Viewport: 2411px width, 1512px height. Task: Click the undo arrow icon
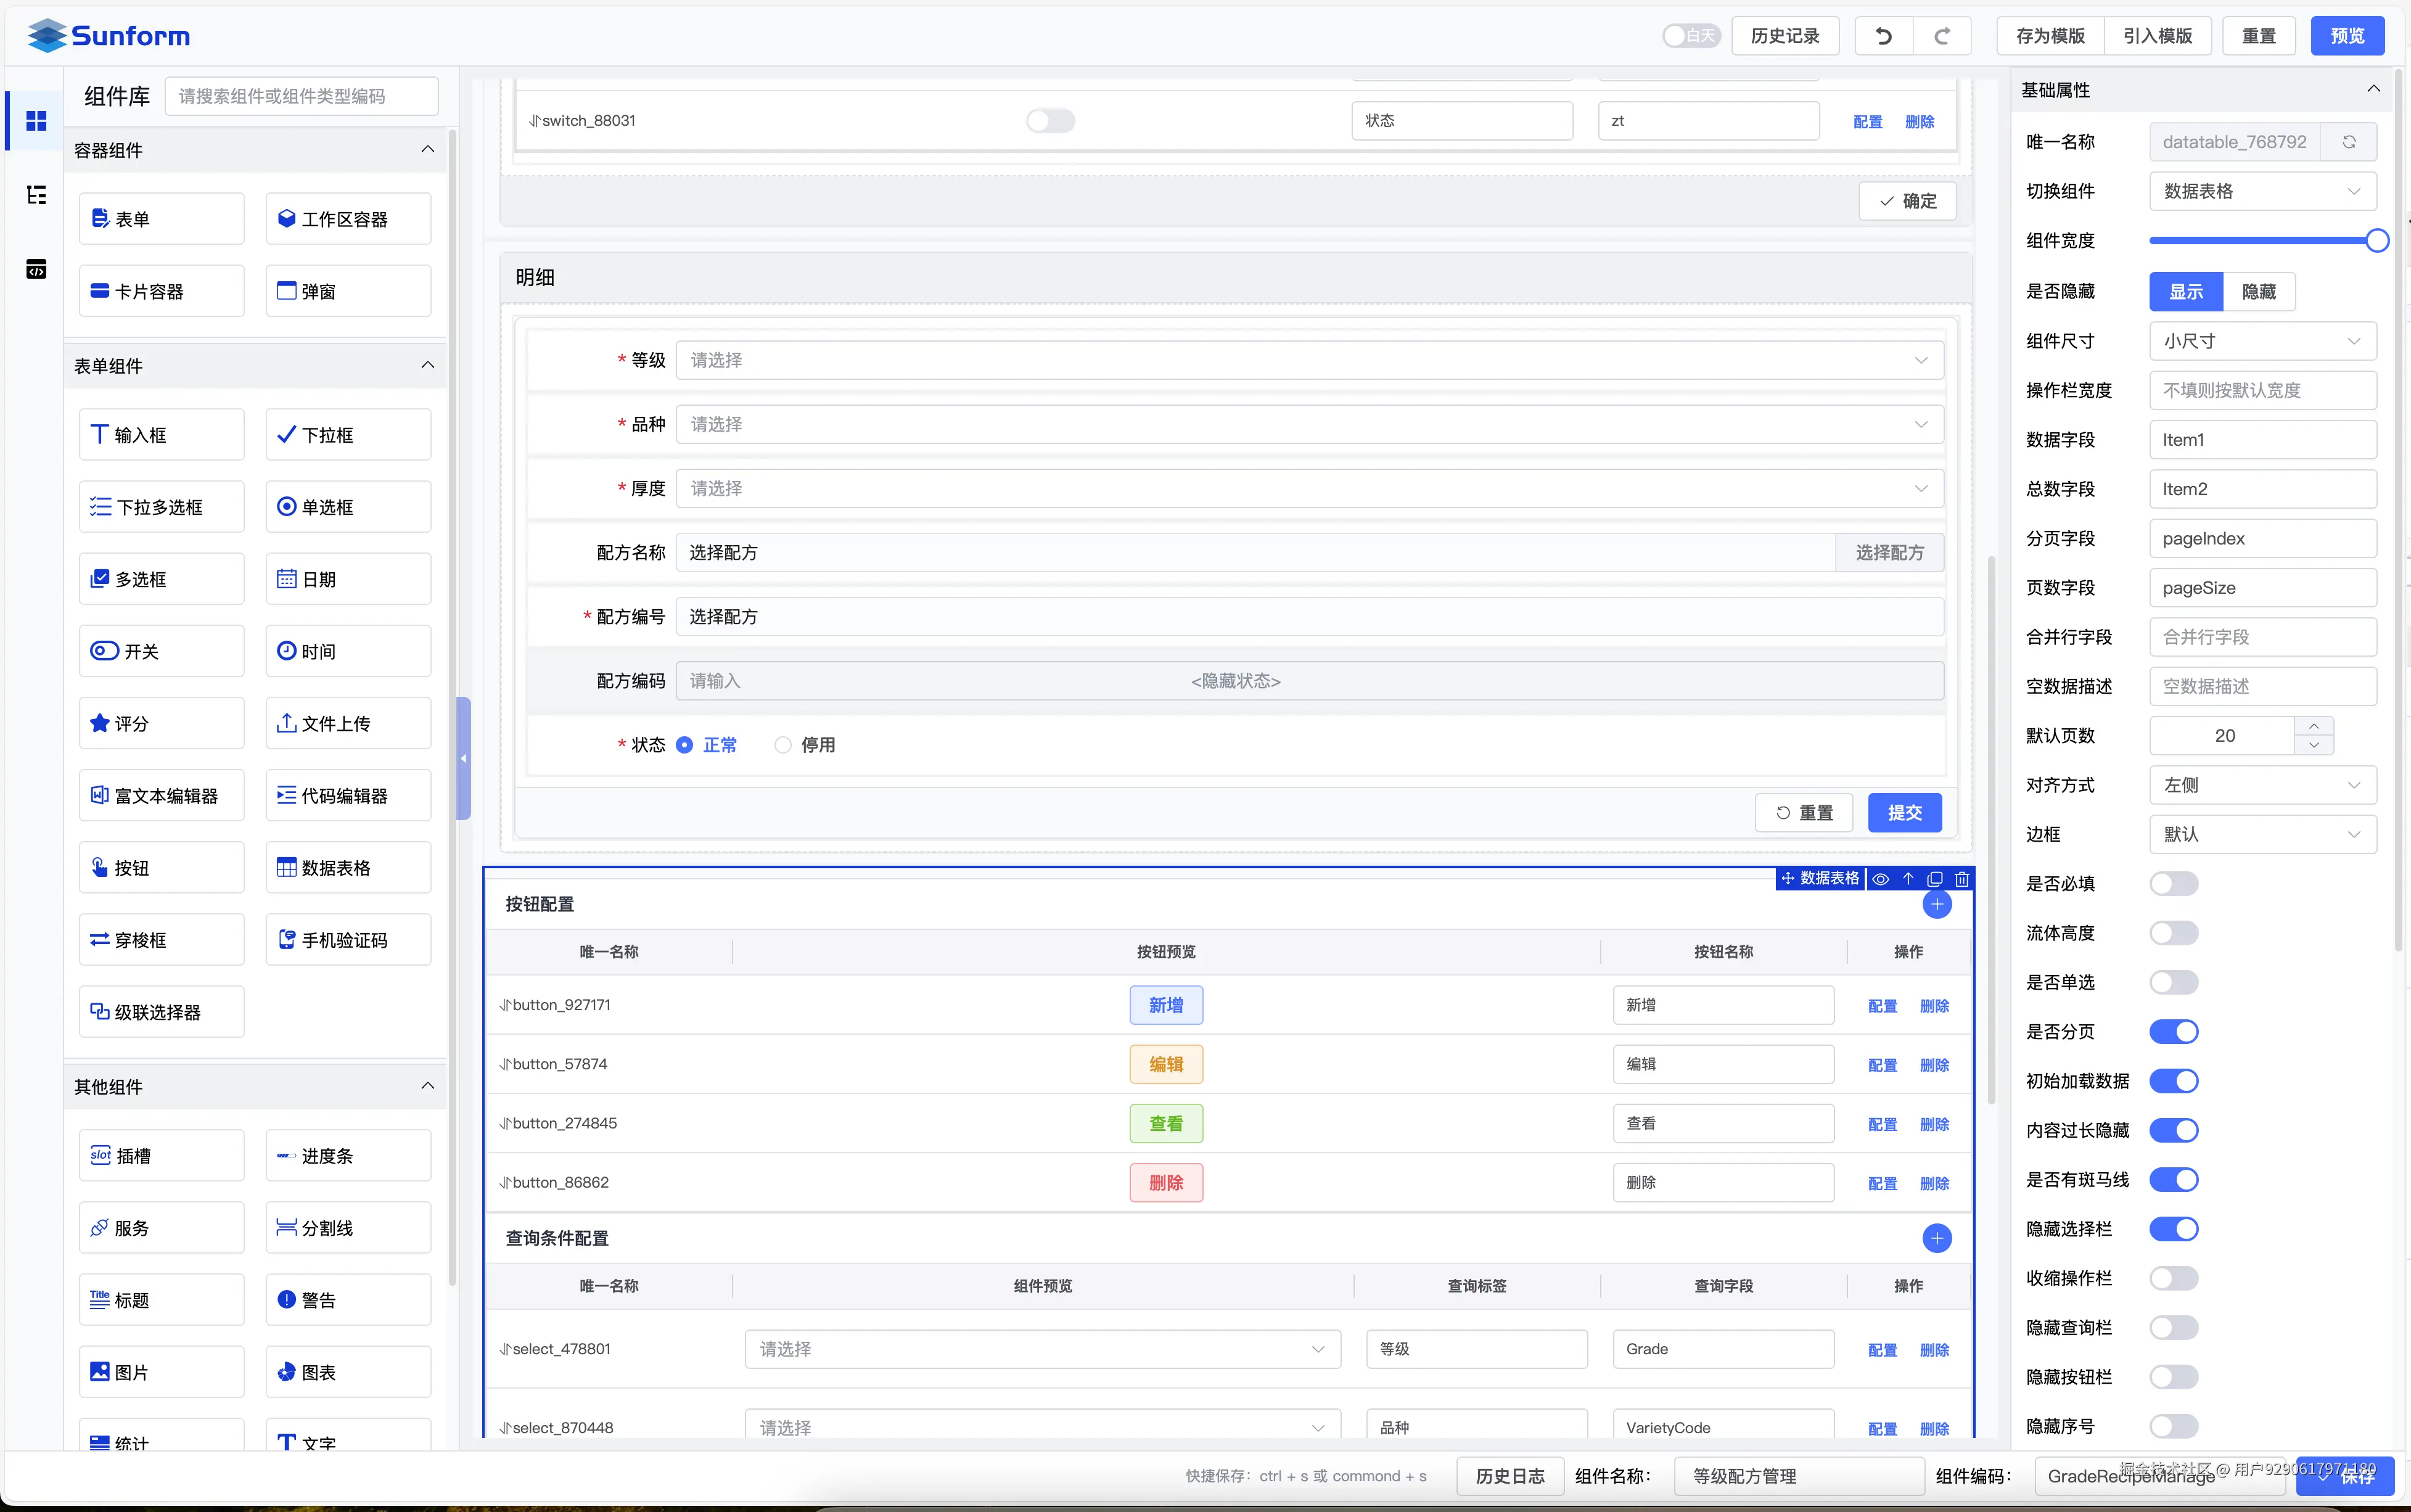coord(1883,36)
